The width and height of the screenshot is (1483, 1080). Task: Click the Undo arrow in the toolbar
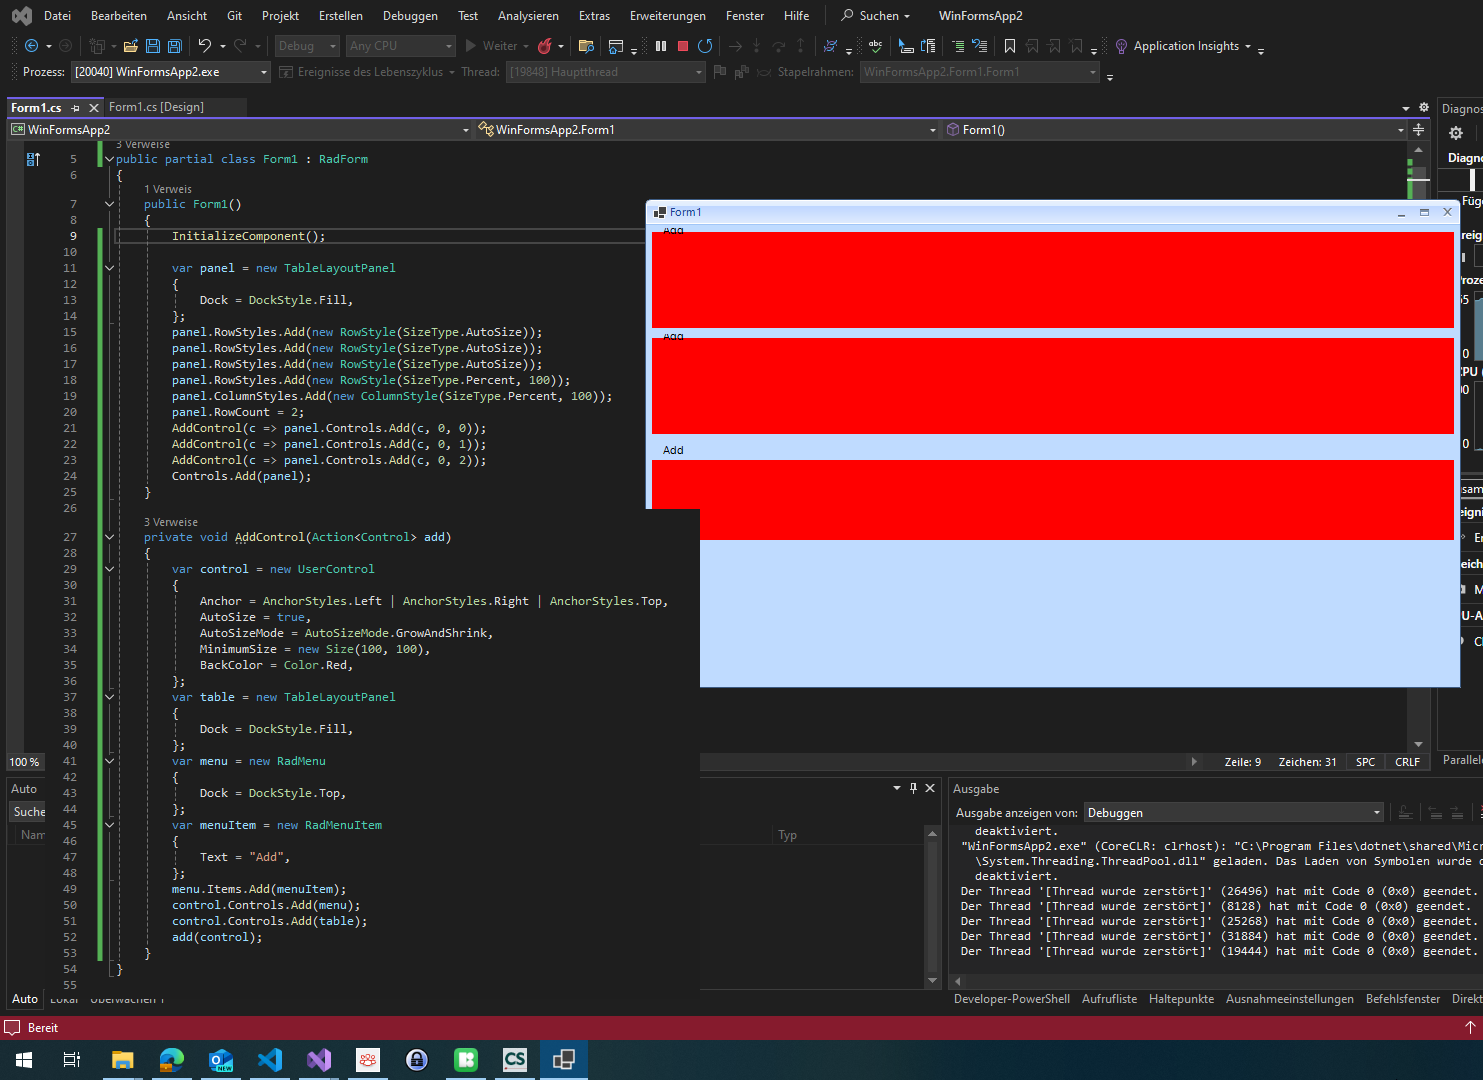205,46
